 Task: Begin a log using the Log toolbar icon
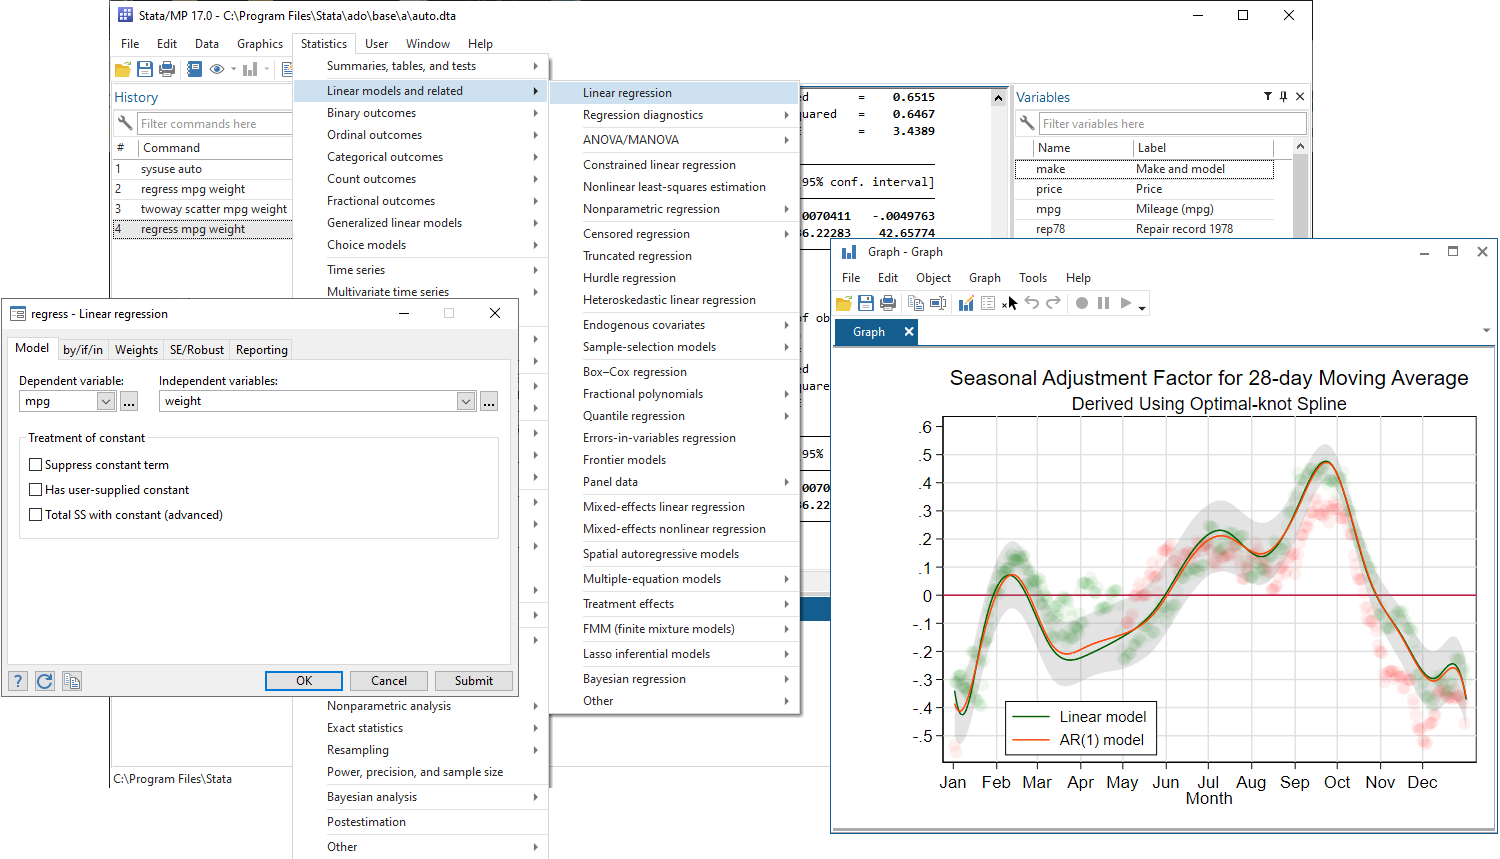(193, 69)
